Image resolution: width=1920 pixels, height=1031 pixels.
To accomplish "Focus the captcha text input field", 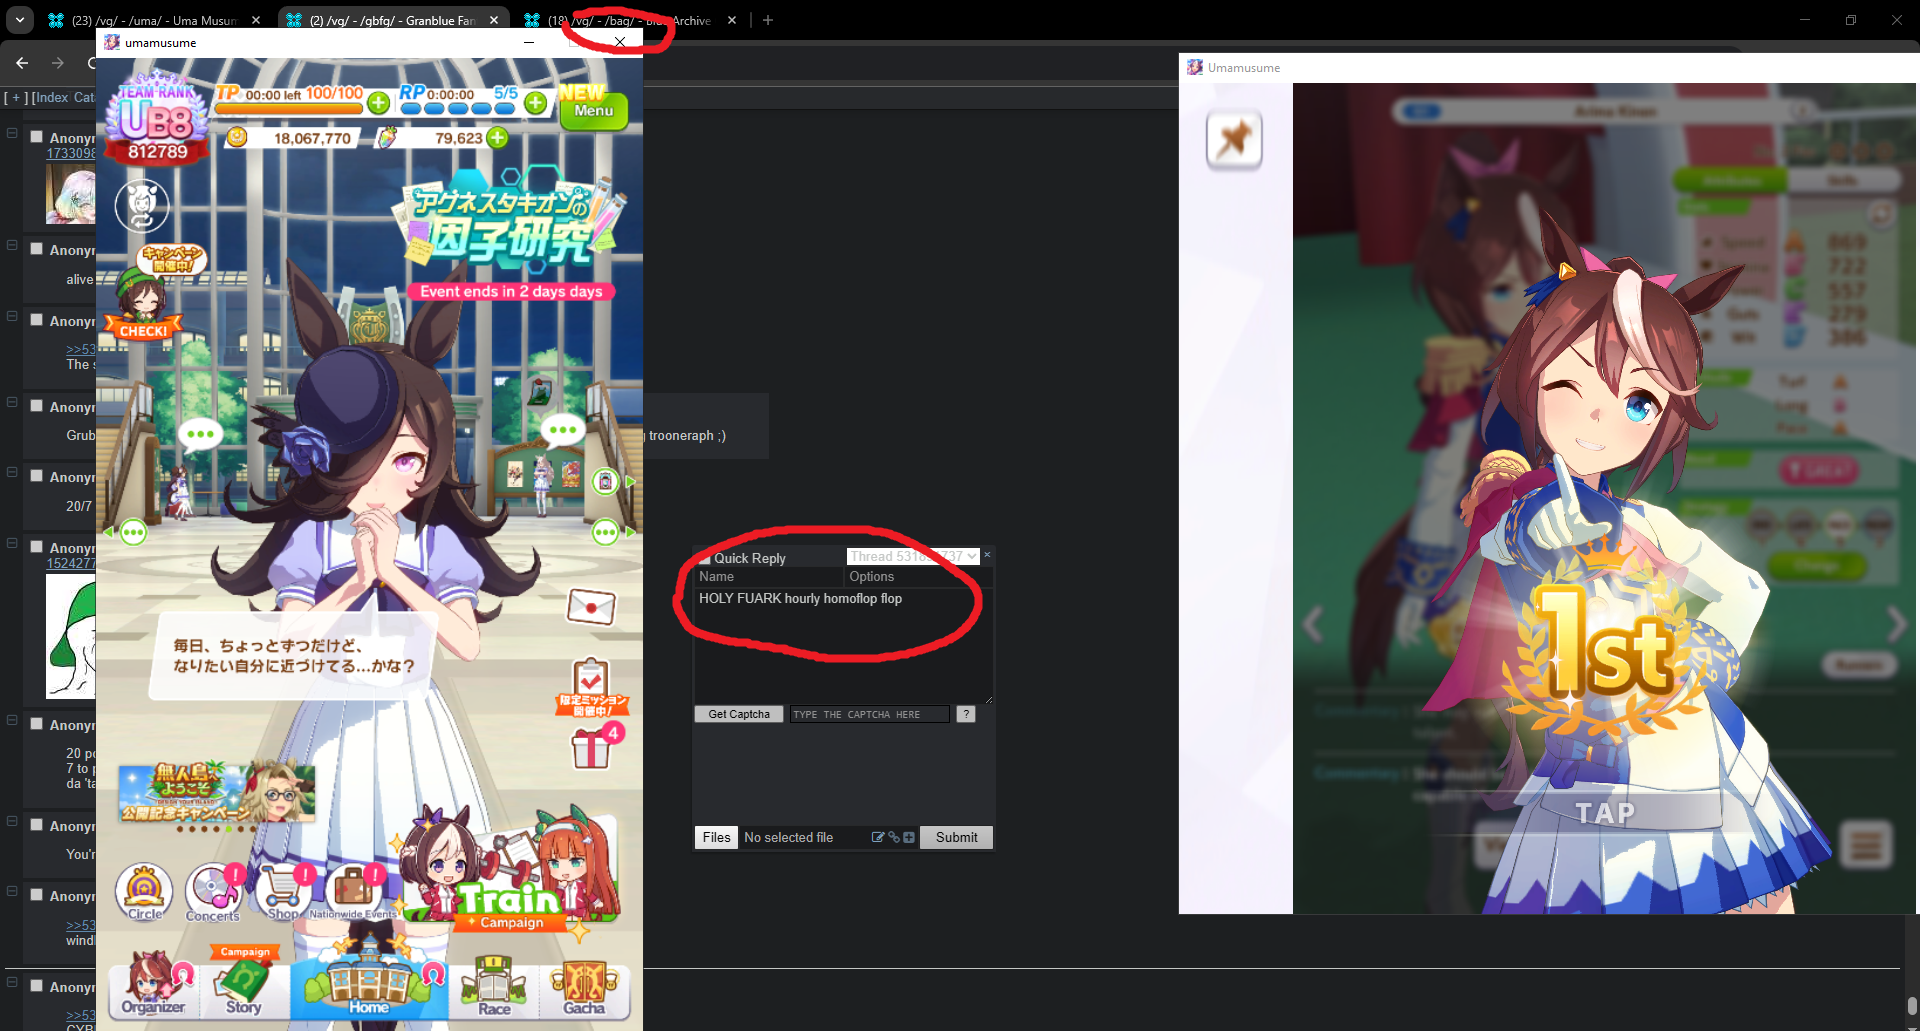I will pyautogui.click(x=869, y=714).
